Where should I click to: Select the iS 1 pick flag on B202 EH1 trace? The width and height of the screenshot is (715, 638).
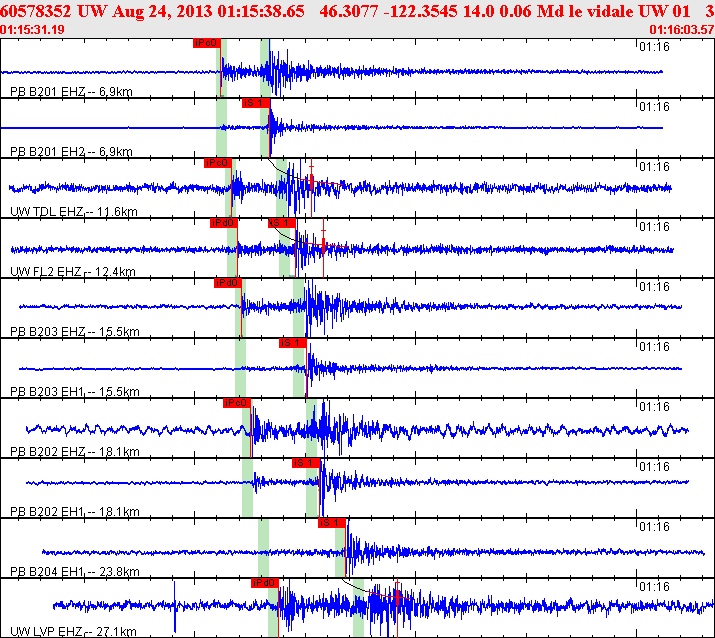coord(306,464)
